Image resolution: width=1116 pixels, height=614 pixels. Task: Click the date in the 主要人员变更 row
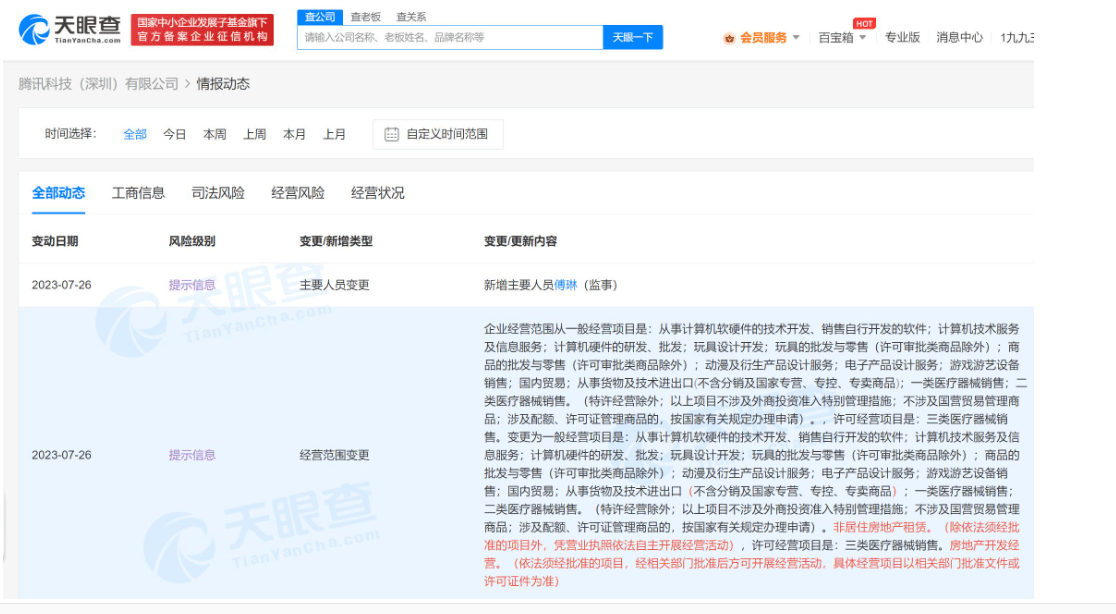[61, 285]
